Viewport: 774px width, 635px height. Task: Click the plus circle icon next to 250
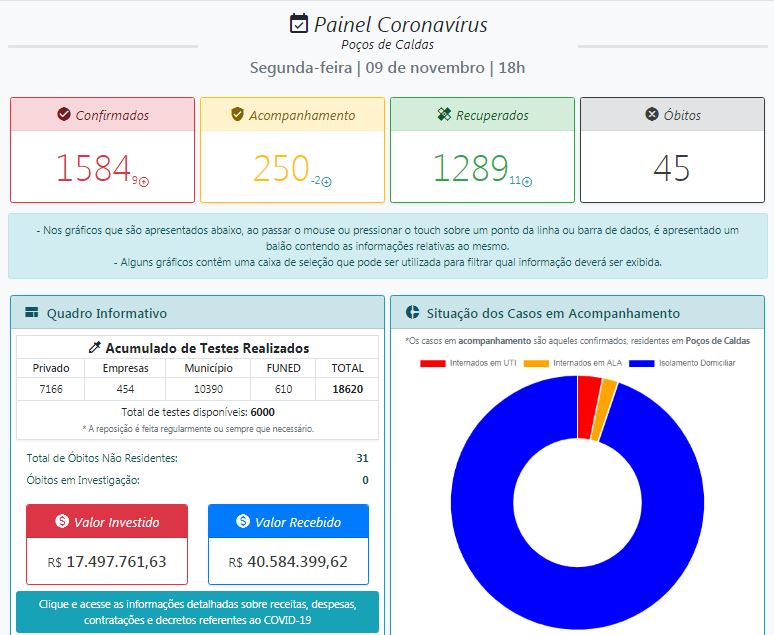tap(326, 182)
